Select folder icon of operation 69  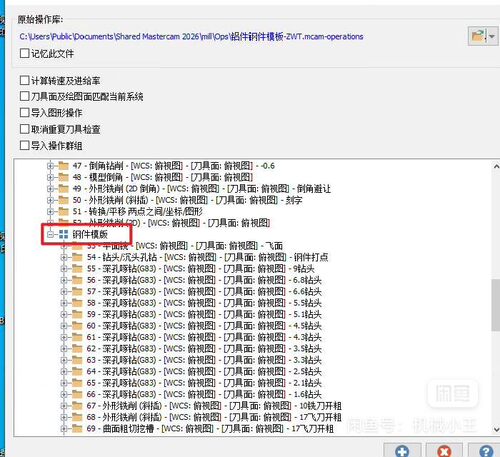coord(77,428)
